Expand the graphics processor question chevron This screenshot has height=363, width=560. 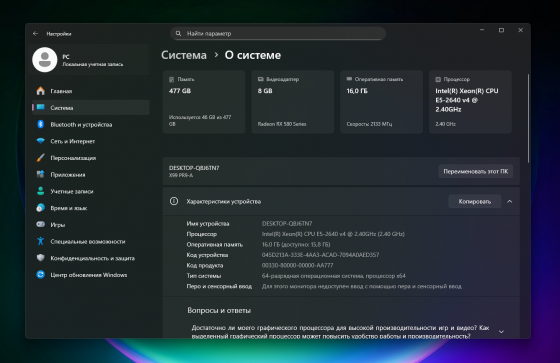tap(501, 332)
